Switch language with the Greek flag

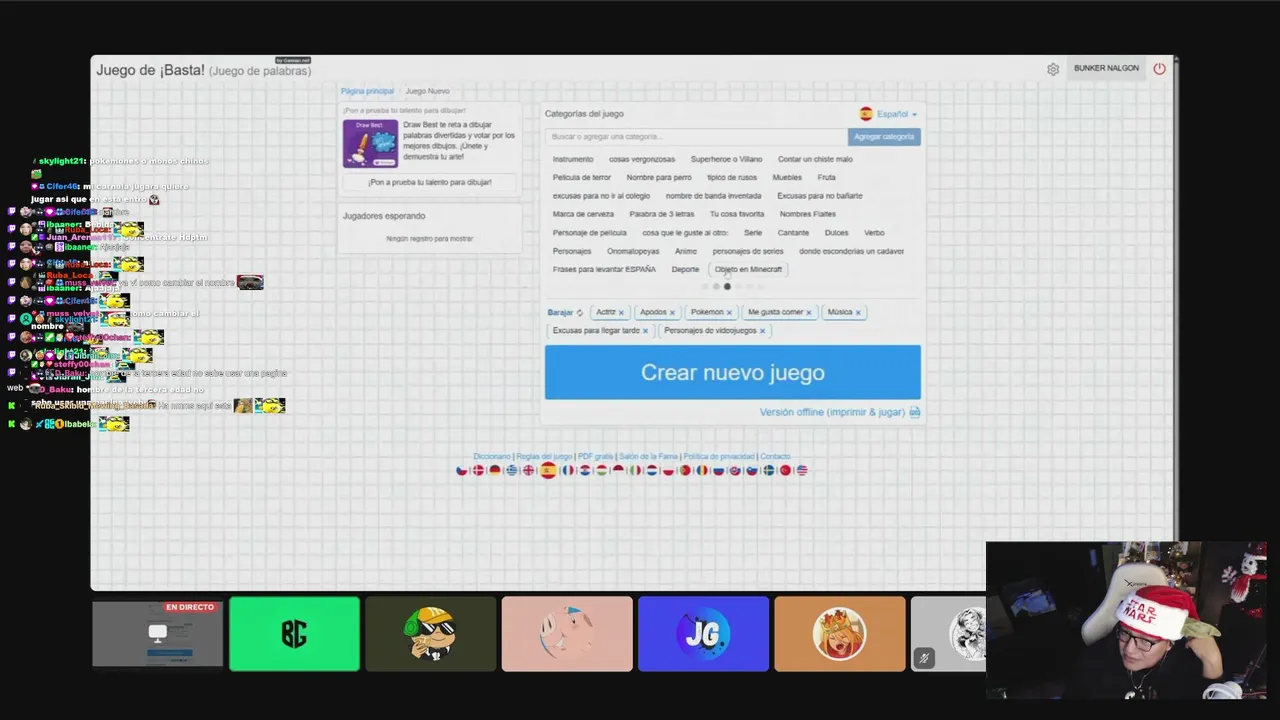coord(512,470)
